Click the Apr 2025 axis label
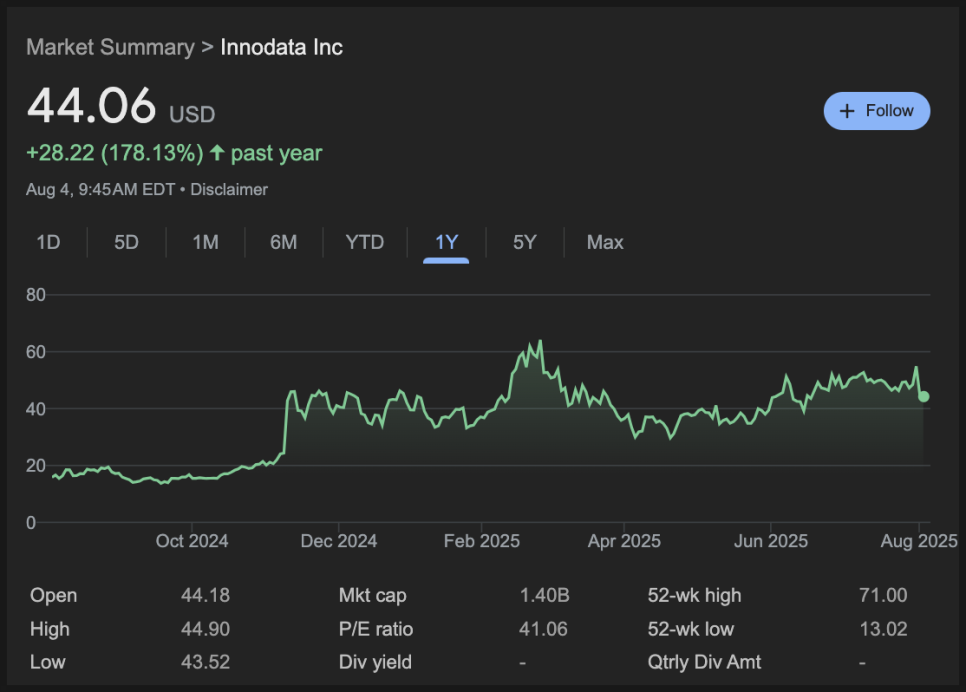 point(624,541)
